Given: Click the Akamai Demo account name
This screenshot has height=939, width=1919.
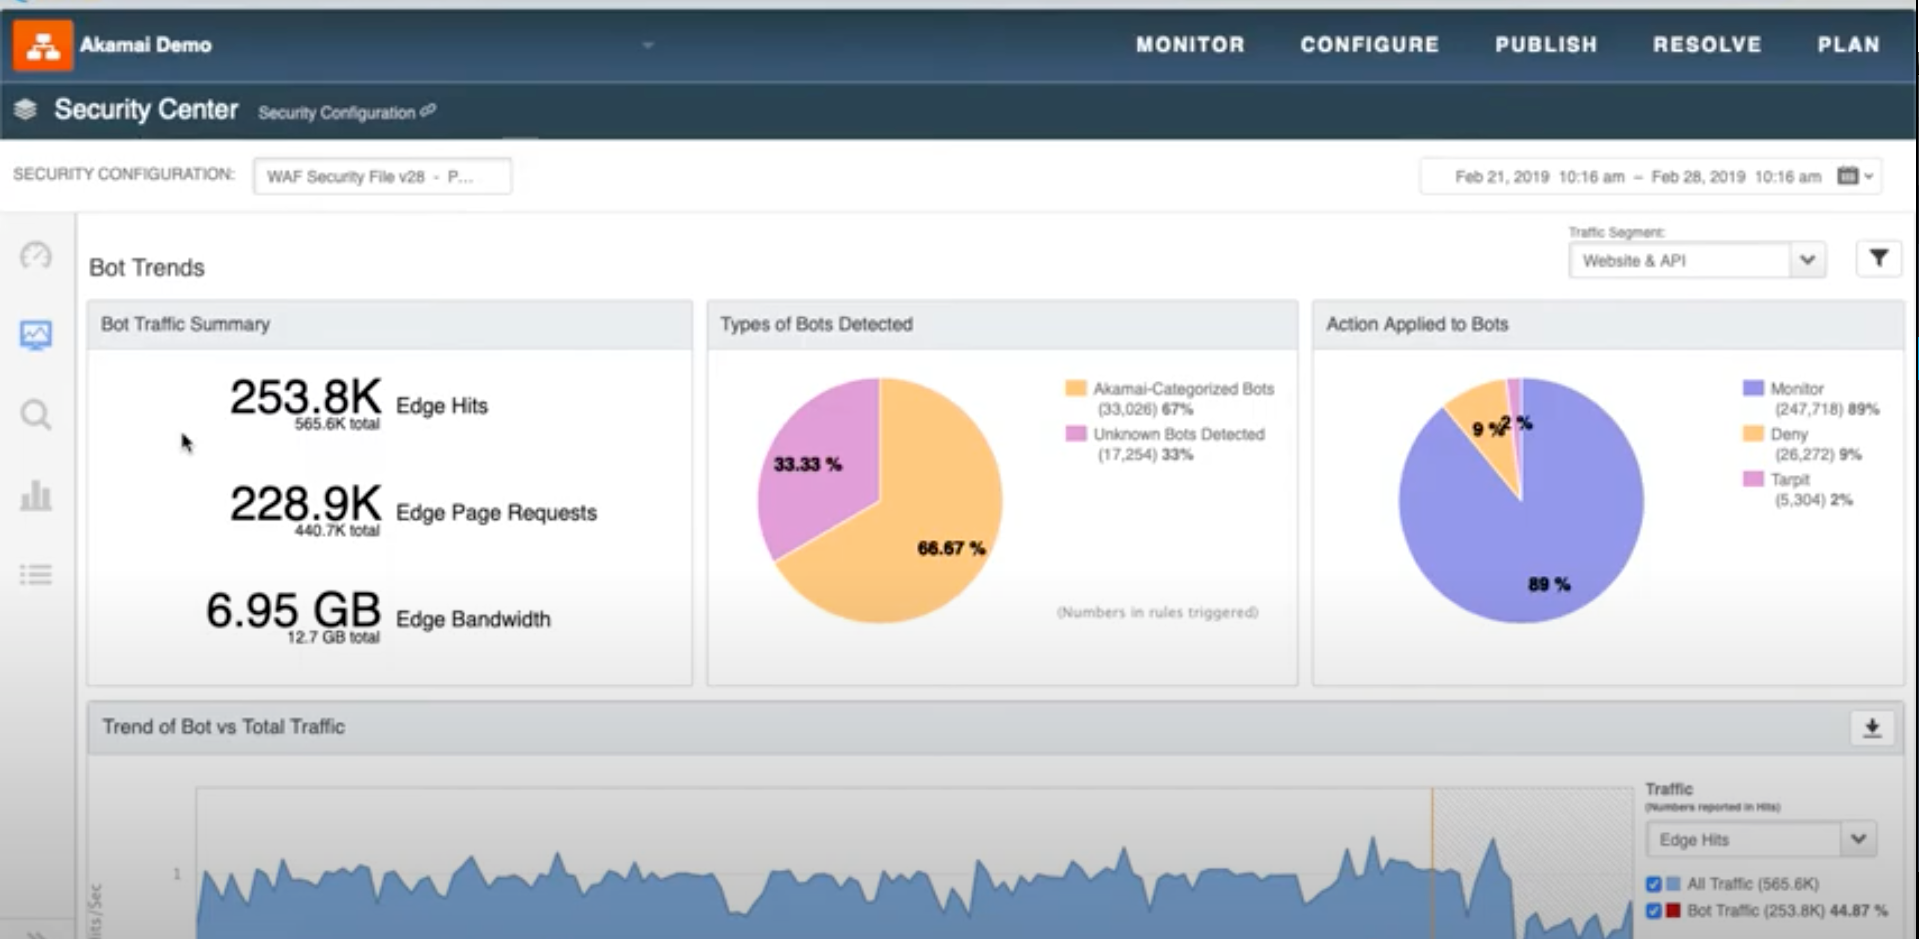Looking at the screenshot, I should pos(146,45).
